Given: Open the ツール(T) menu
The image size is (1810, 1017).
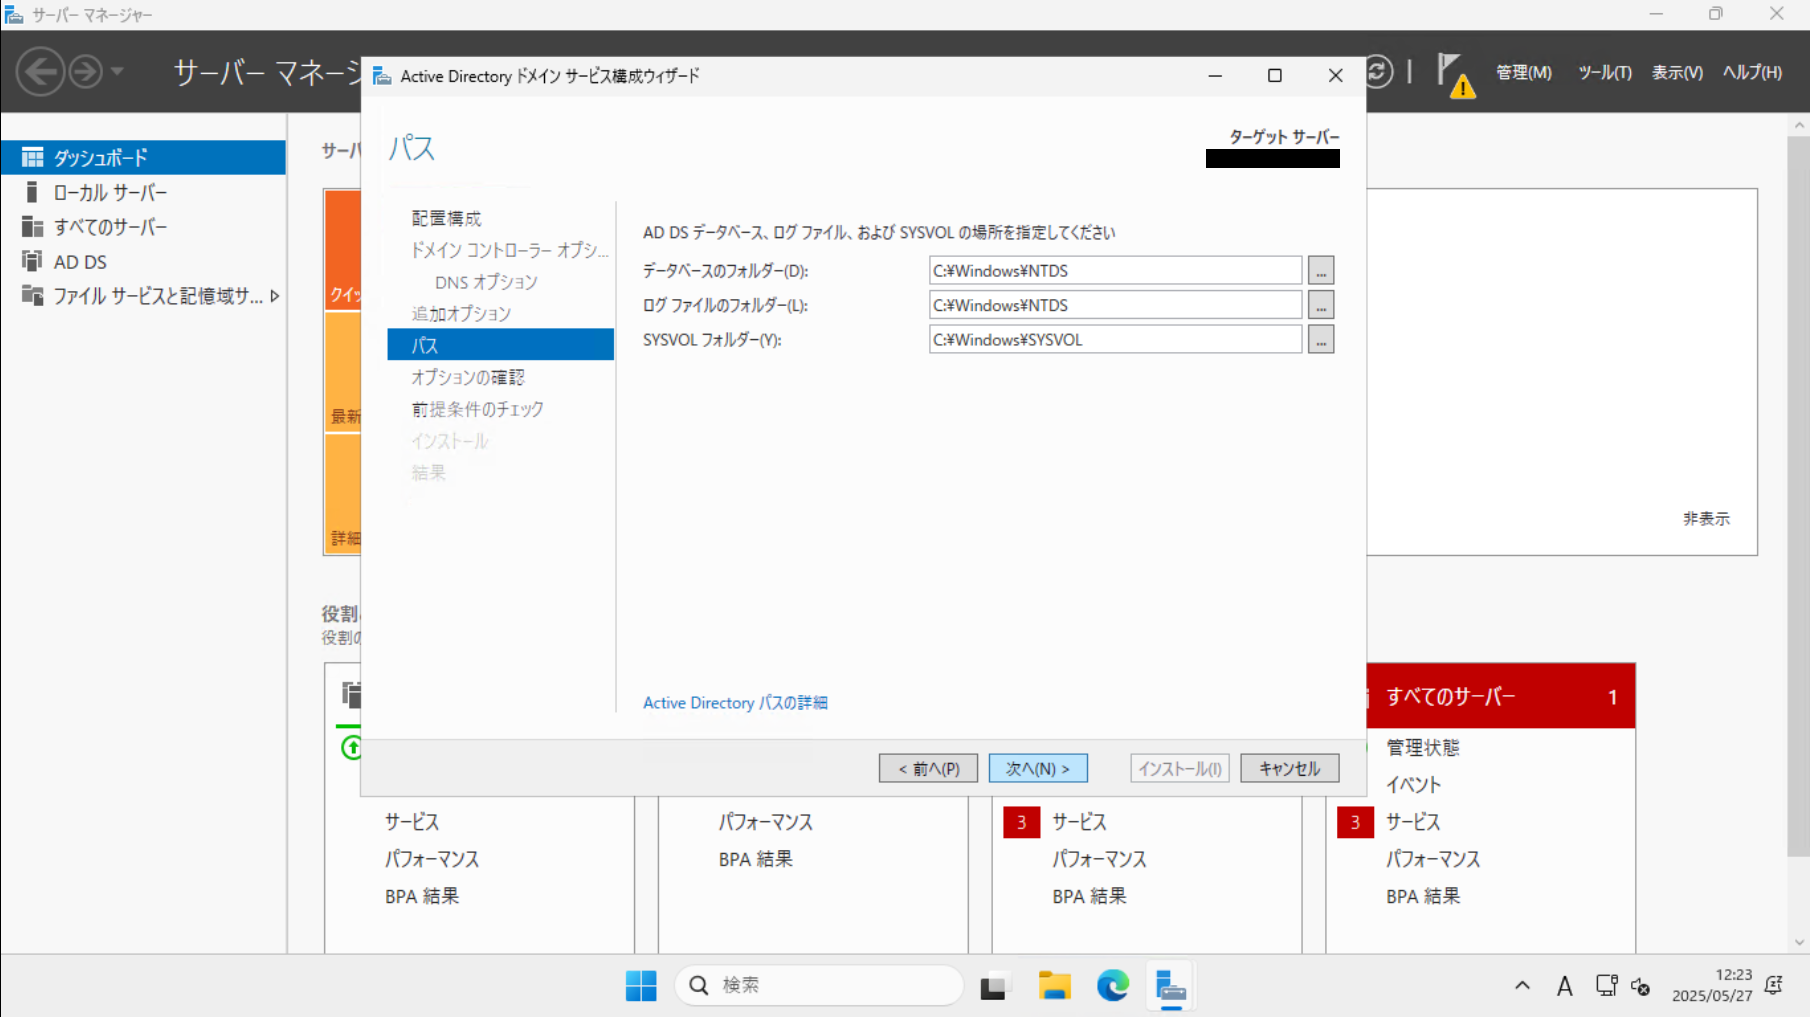Looking at the screenshot, I should tap(1604, 72).
